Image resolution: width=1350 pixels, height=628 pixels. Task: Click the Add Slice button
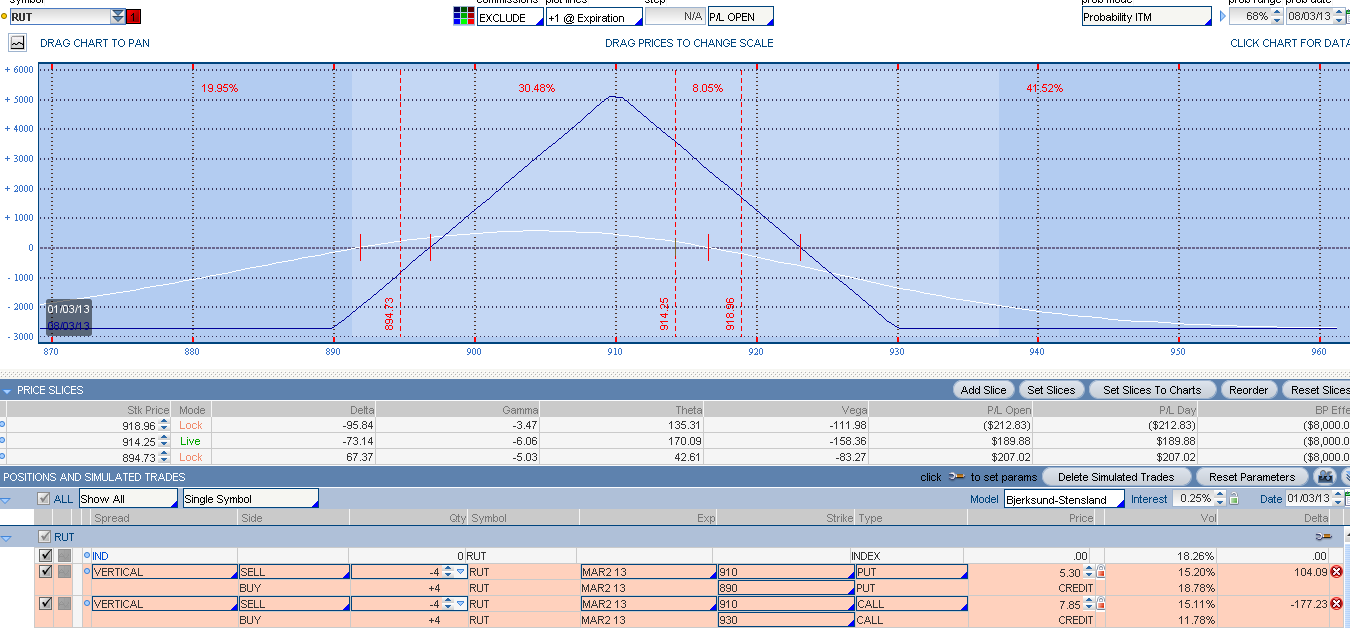point(984,390)
